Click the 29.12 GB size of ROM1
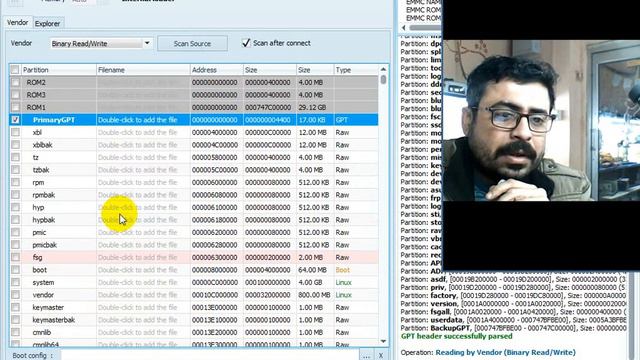640x360 pixels. [311, 107]
